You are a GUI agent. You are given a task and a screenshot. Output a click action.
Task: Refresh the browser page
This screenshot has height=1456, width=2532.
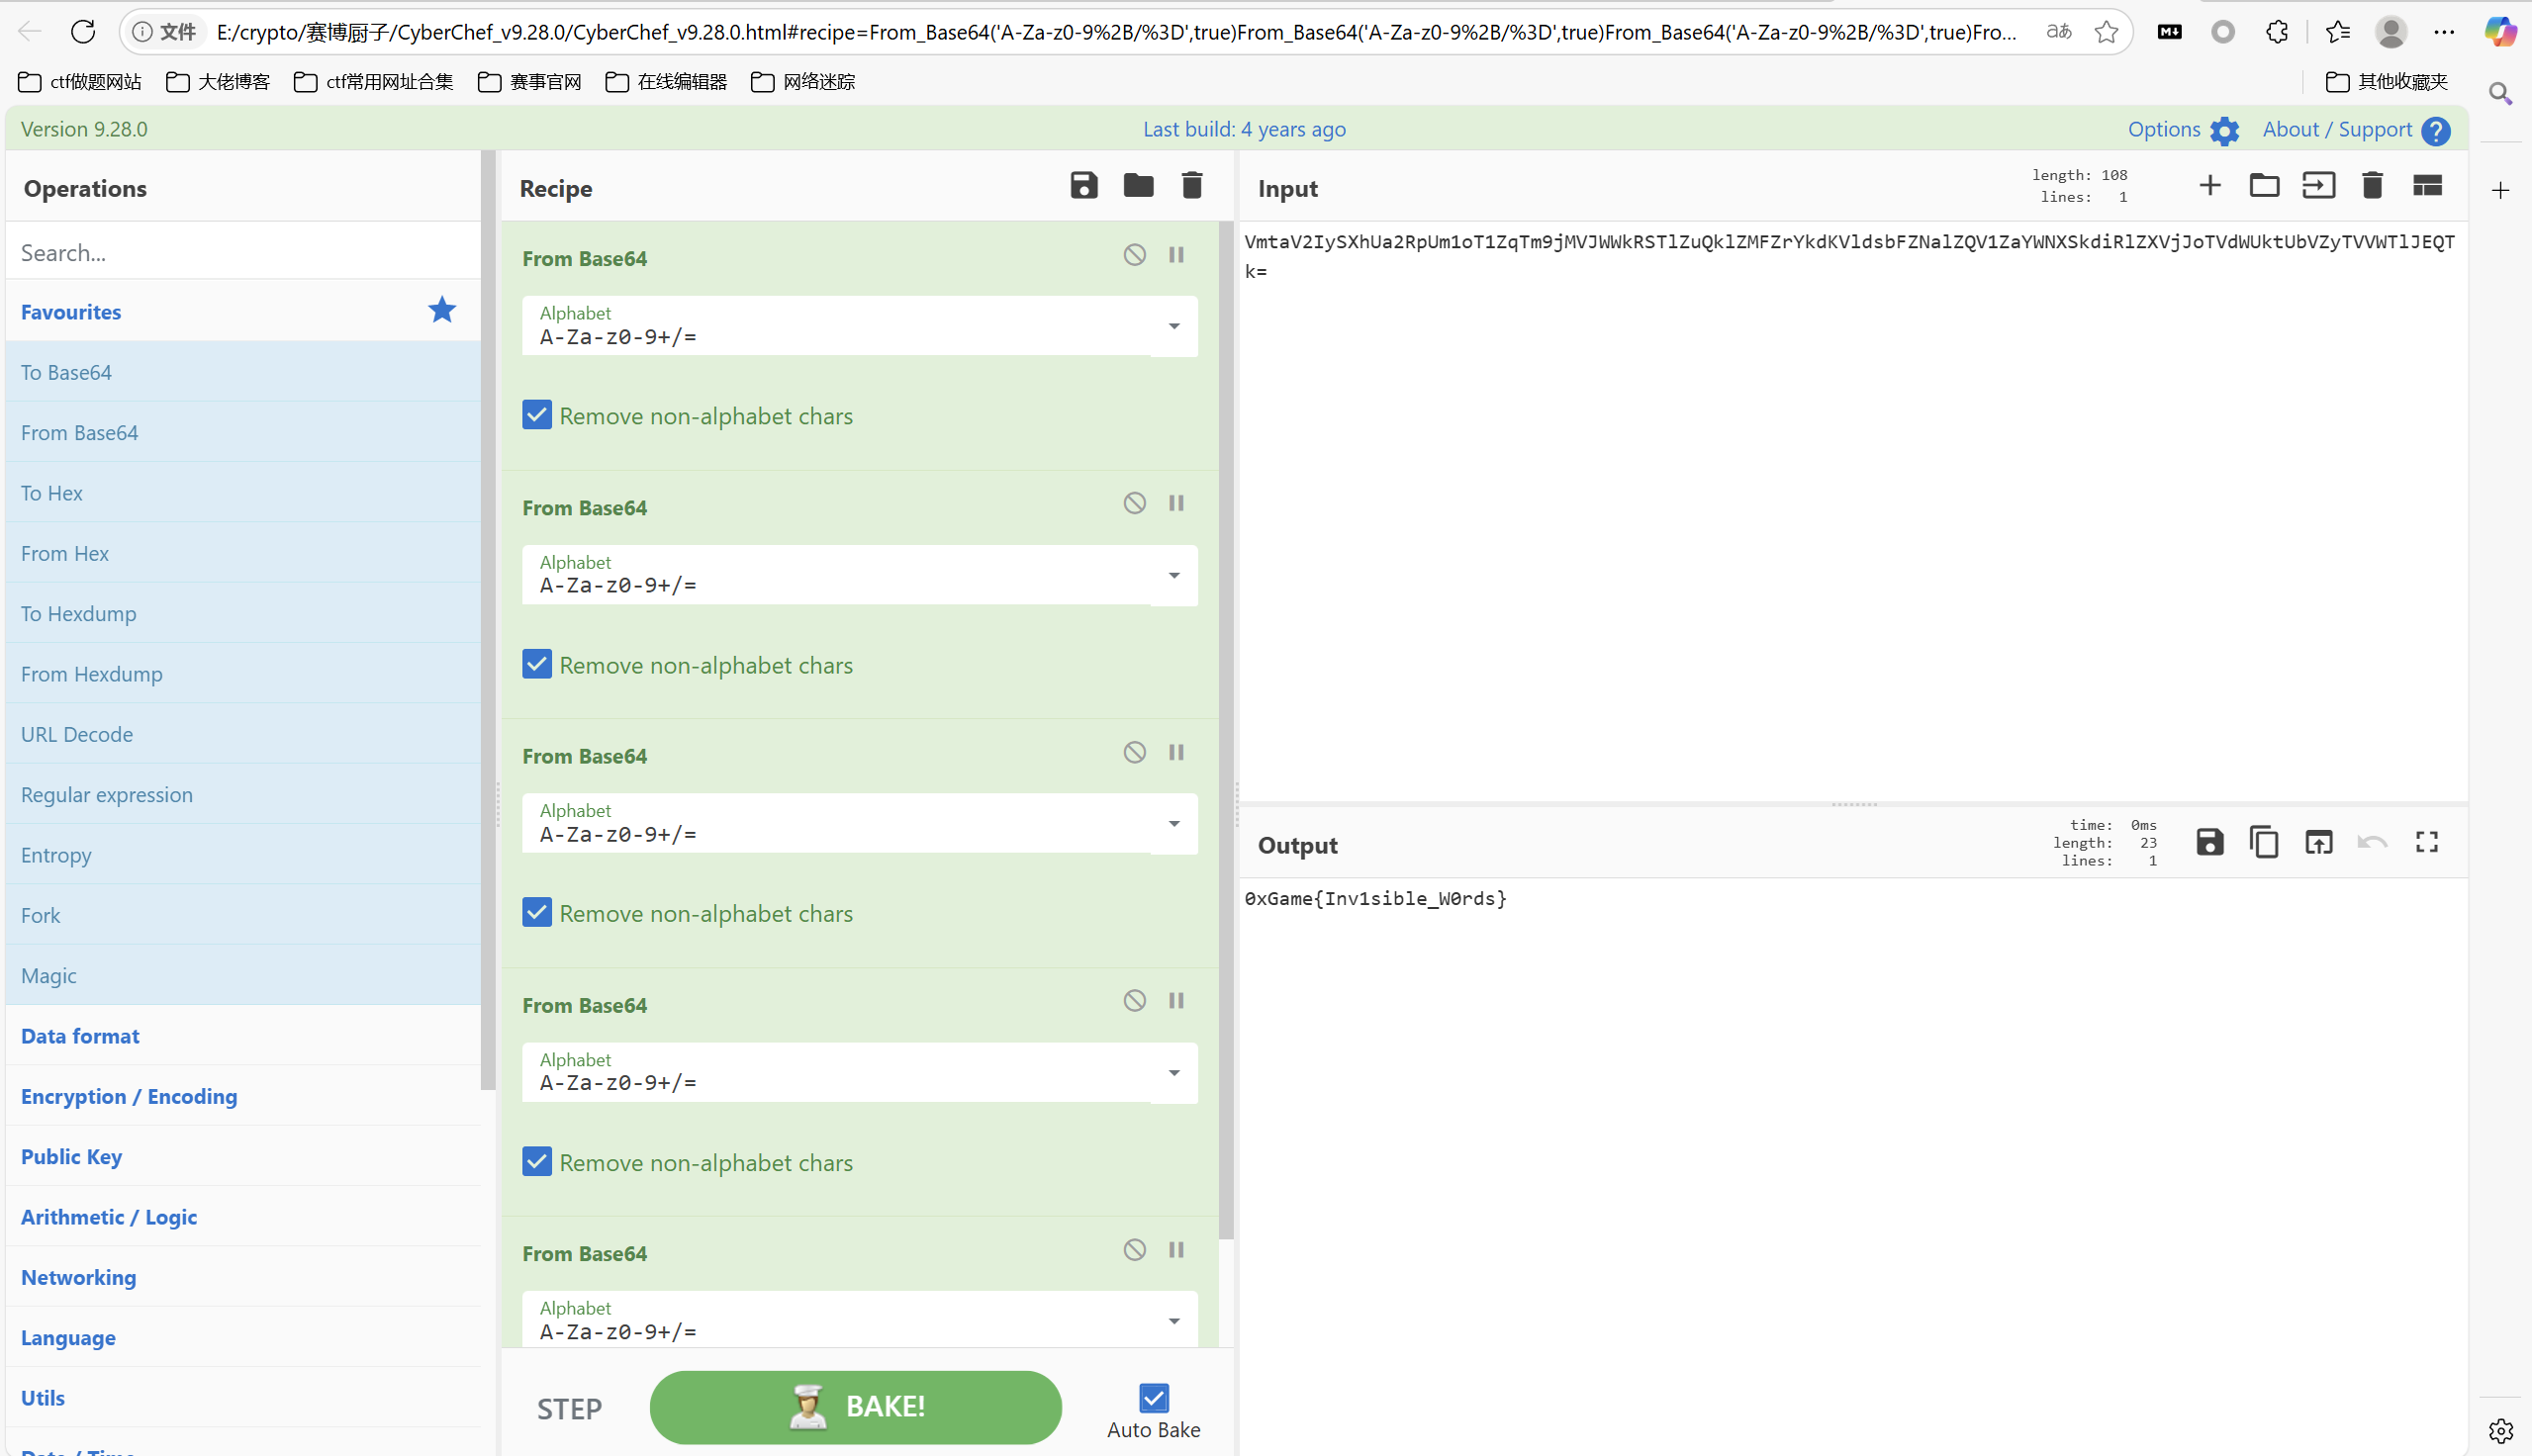(83, 32)
